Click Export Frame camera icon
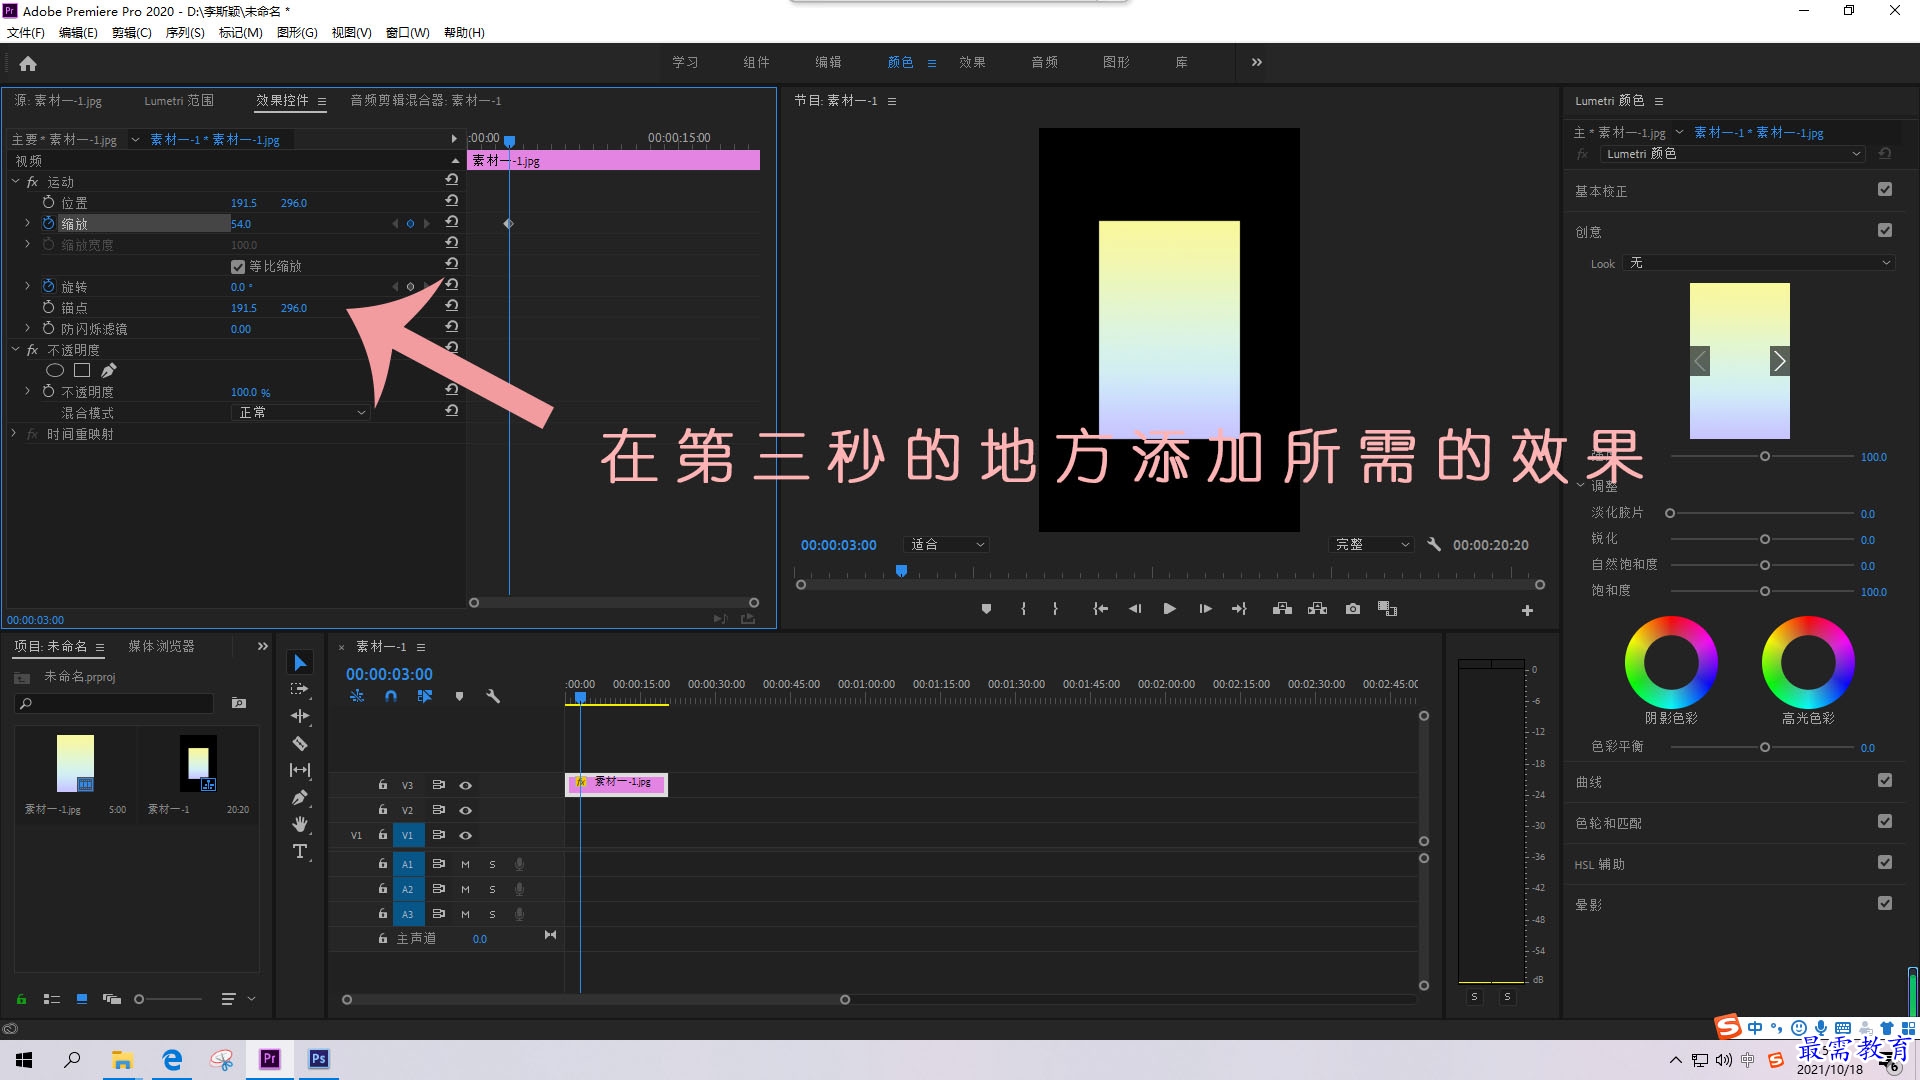Viewport: 1920px width, 1080px height. (1353, 609)
